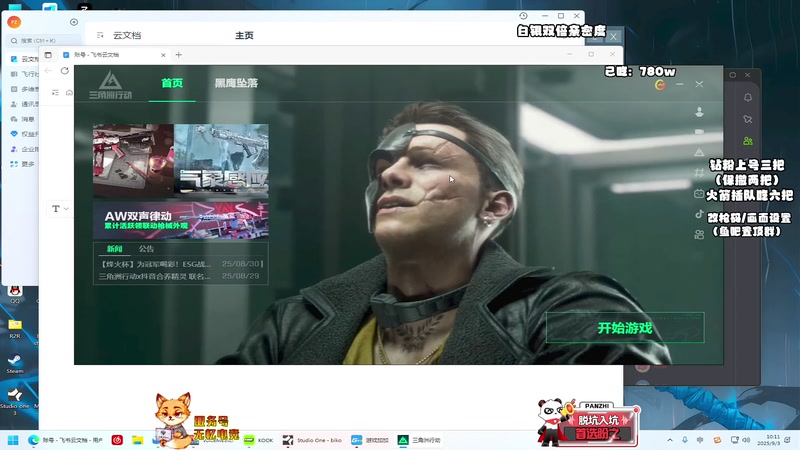The image size is (800, 450).
Task: Open 更多 in Feishu left sidebar
Action: (24, 164)
